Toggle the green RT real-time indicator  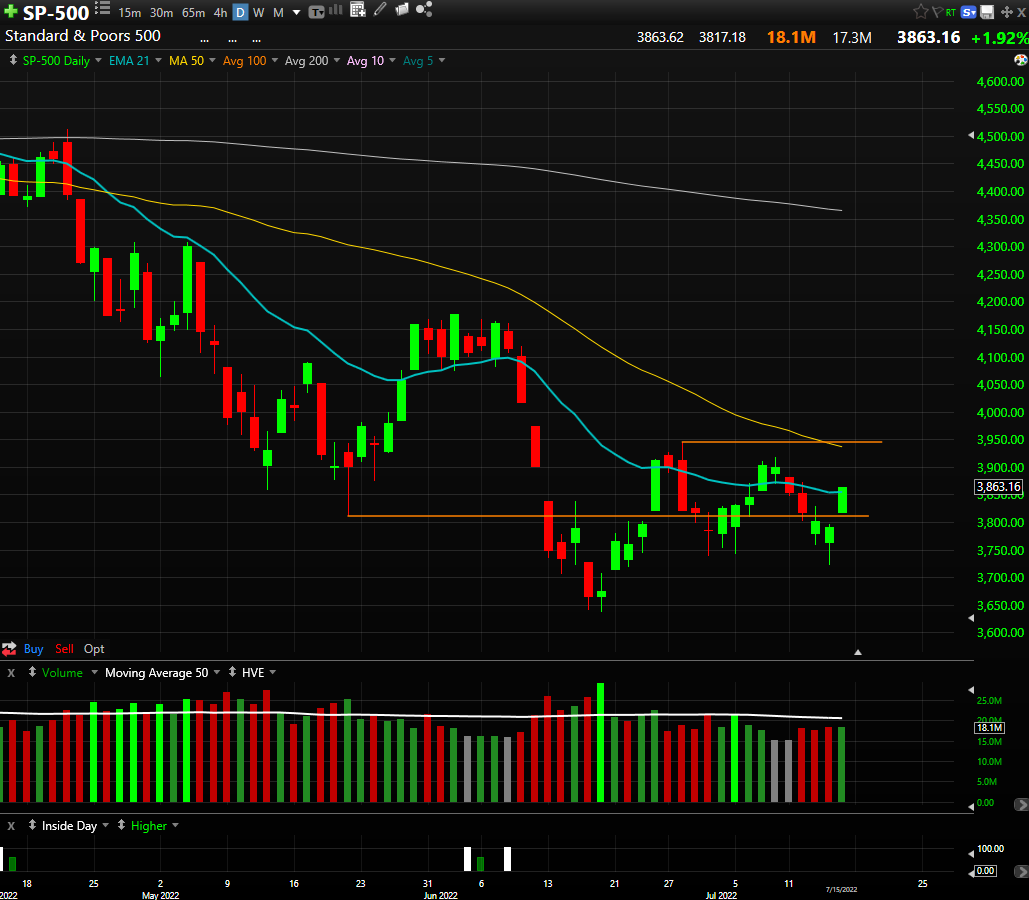[950, 12]
